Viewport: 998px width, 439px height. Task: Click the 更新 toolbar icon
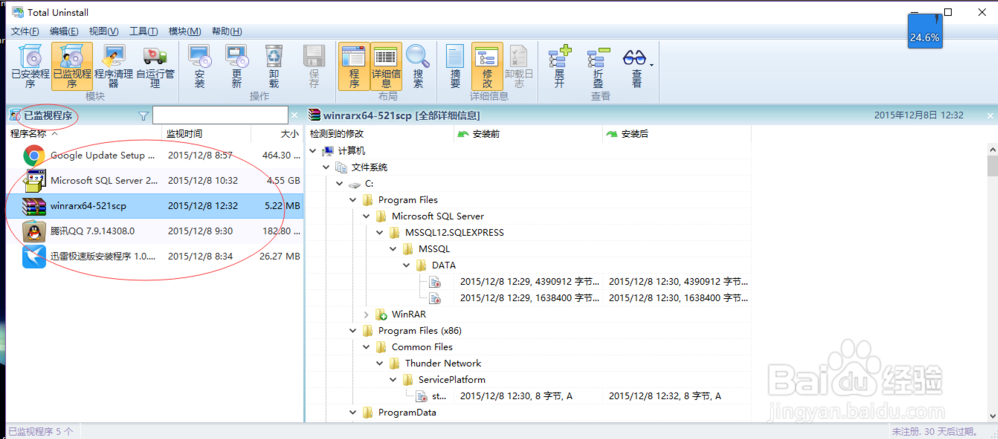tap(237, 66)
